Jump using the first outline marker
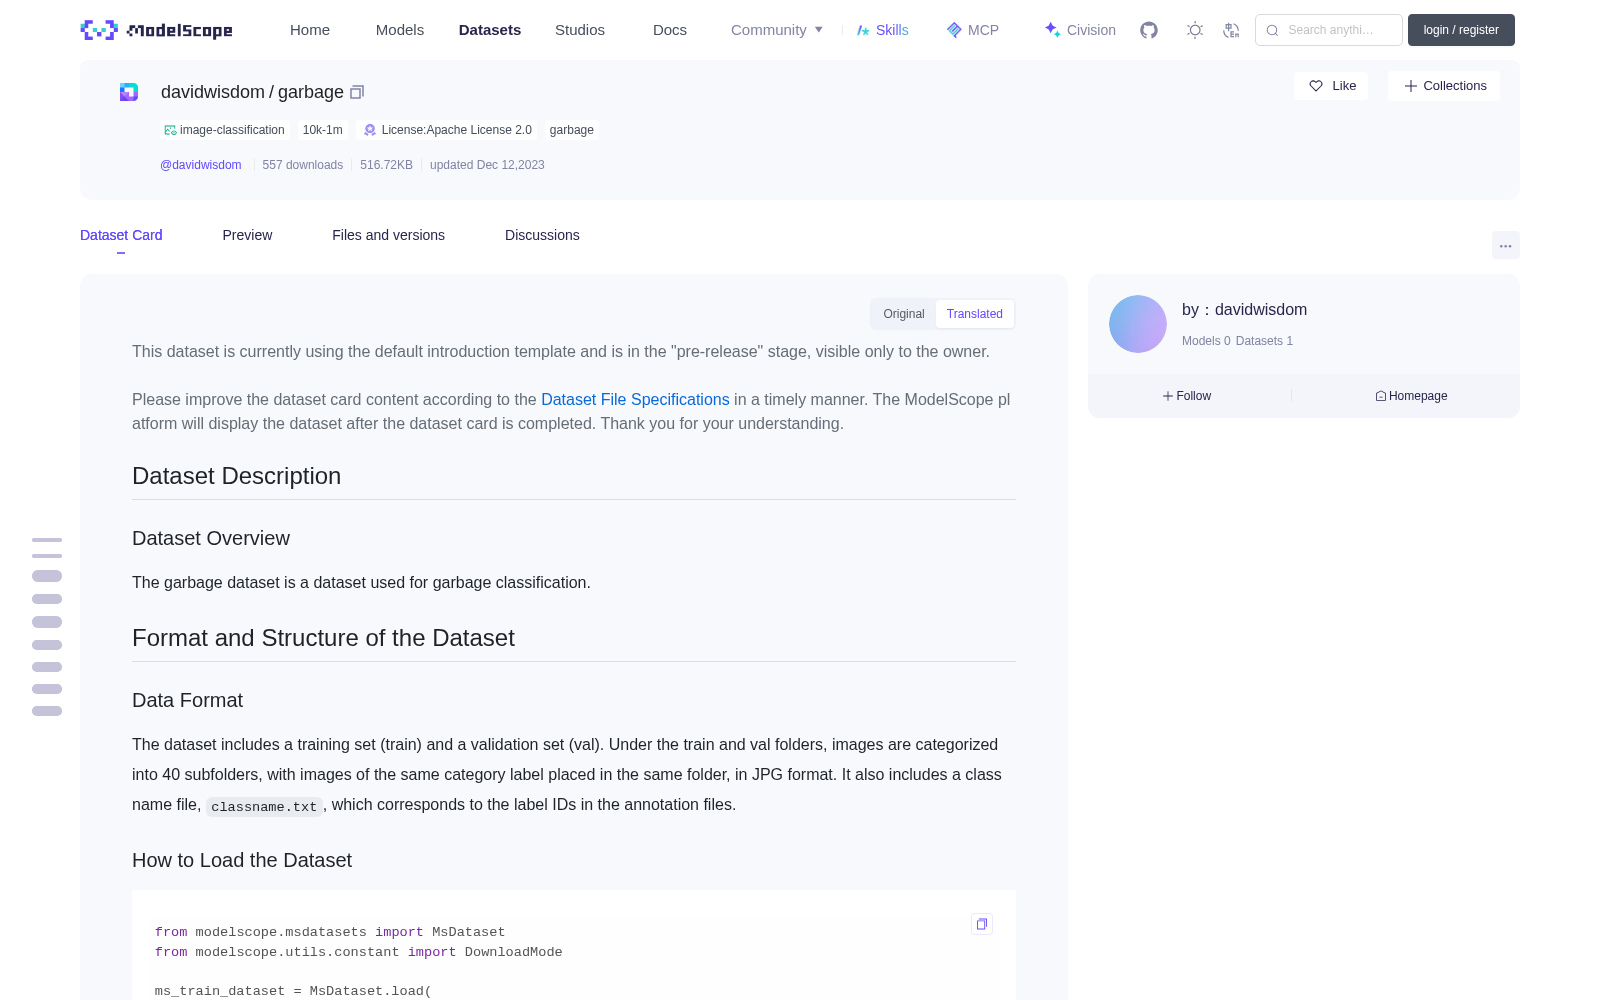Viewport: 1600px width, 1000px height. coord(47,540)
